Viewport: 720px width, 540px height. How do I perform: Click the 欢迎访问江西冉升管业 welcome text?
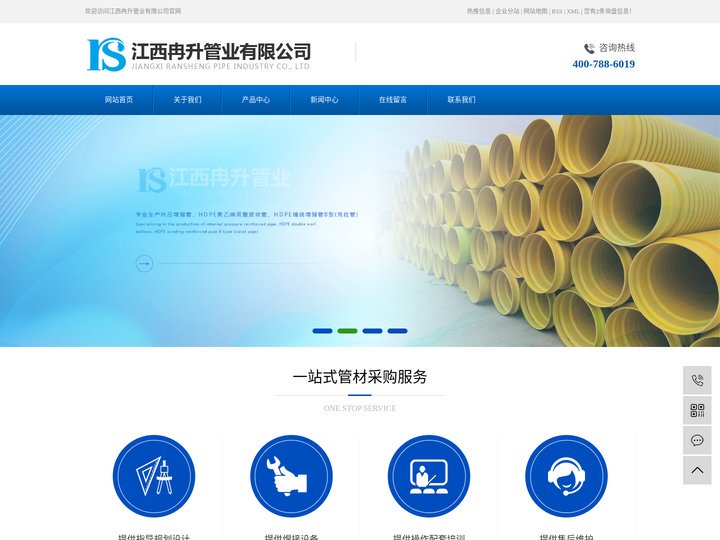click(x=133, y=11)
